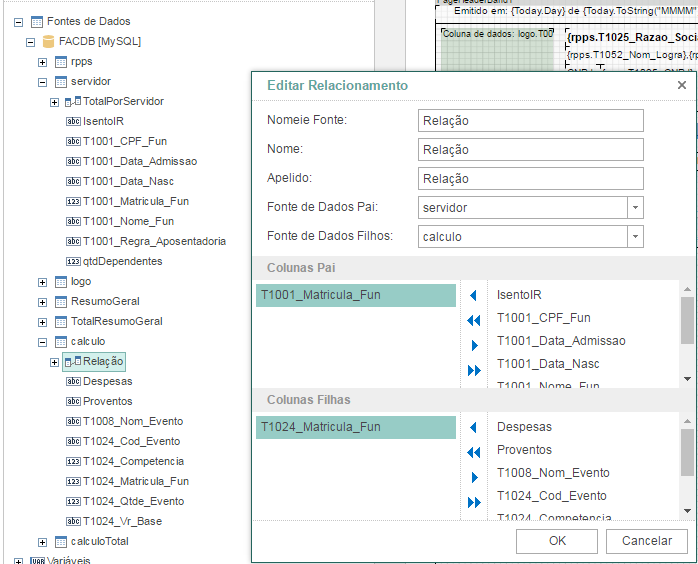Click the Relação relation icon
This screenshot has height=564, width=698.
click(73, 361)
